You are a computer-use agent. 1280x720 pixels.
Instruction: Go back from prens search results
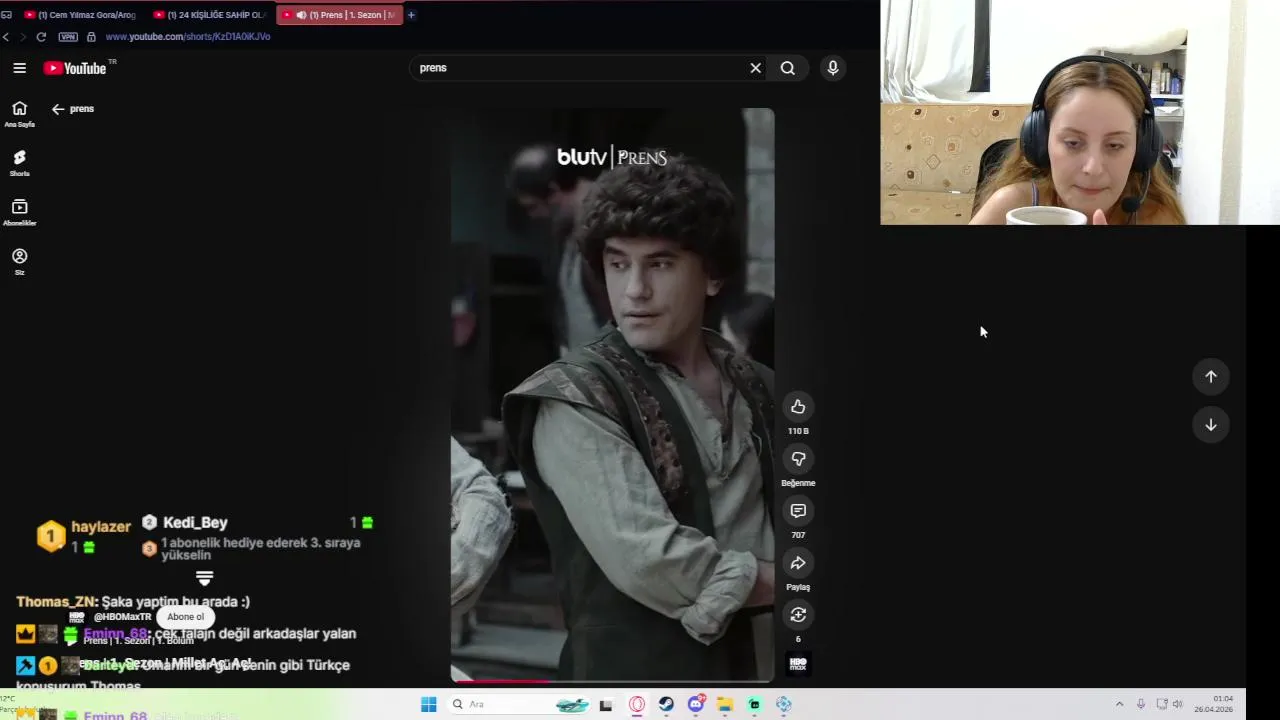(58, 109)
